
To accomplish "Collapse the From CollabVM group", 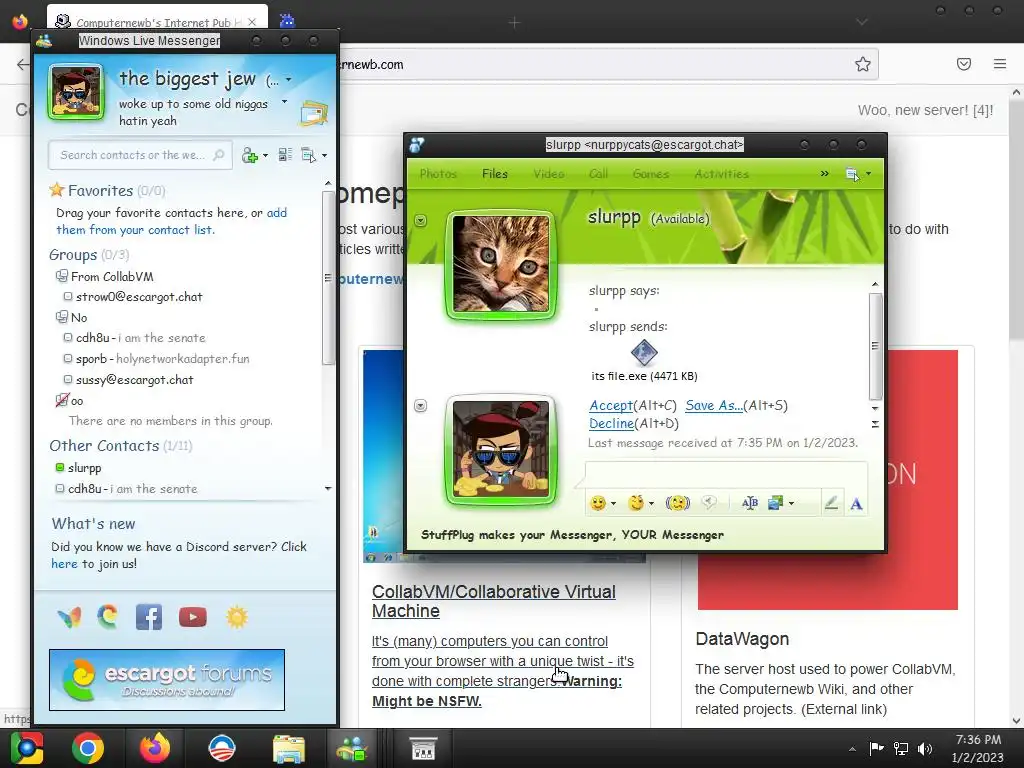I will (61, 276).
